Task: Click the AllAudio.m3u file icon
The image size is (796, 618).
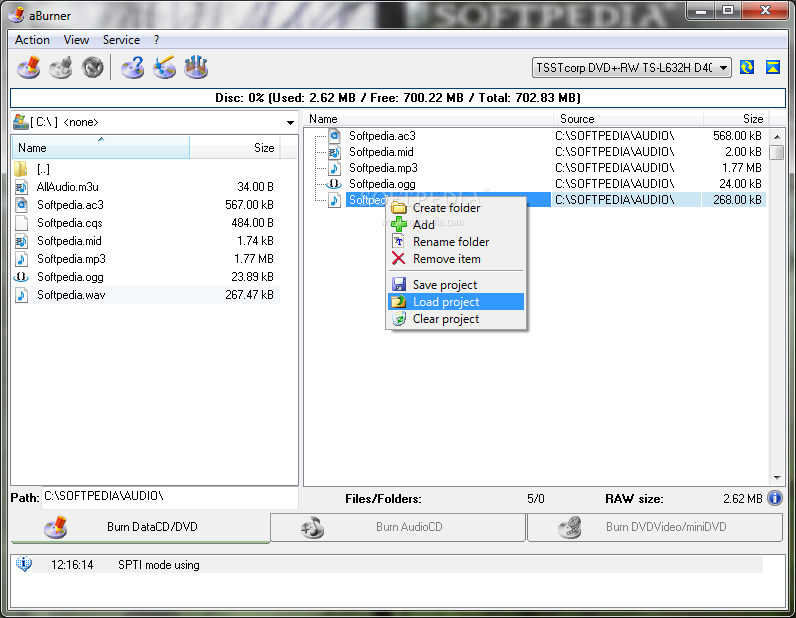Action: click(21, 187)
